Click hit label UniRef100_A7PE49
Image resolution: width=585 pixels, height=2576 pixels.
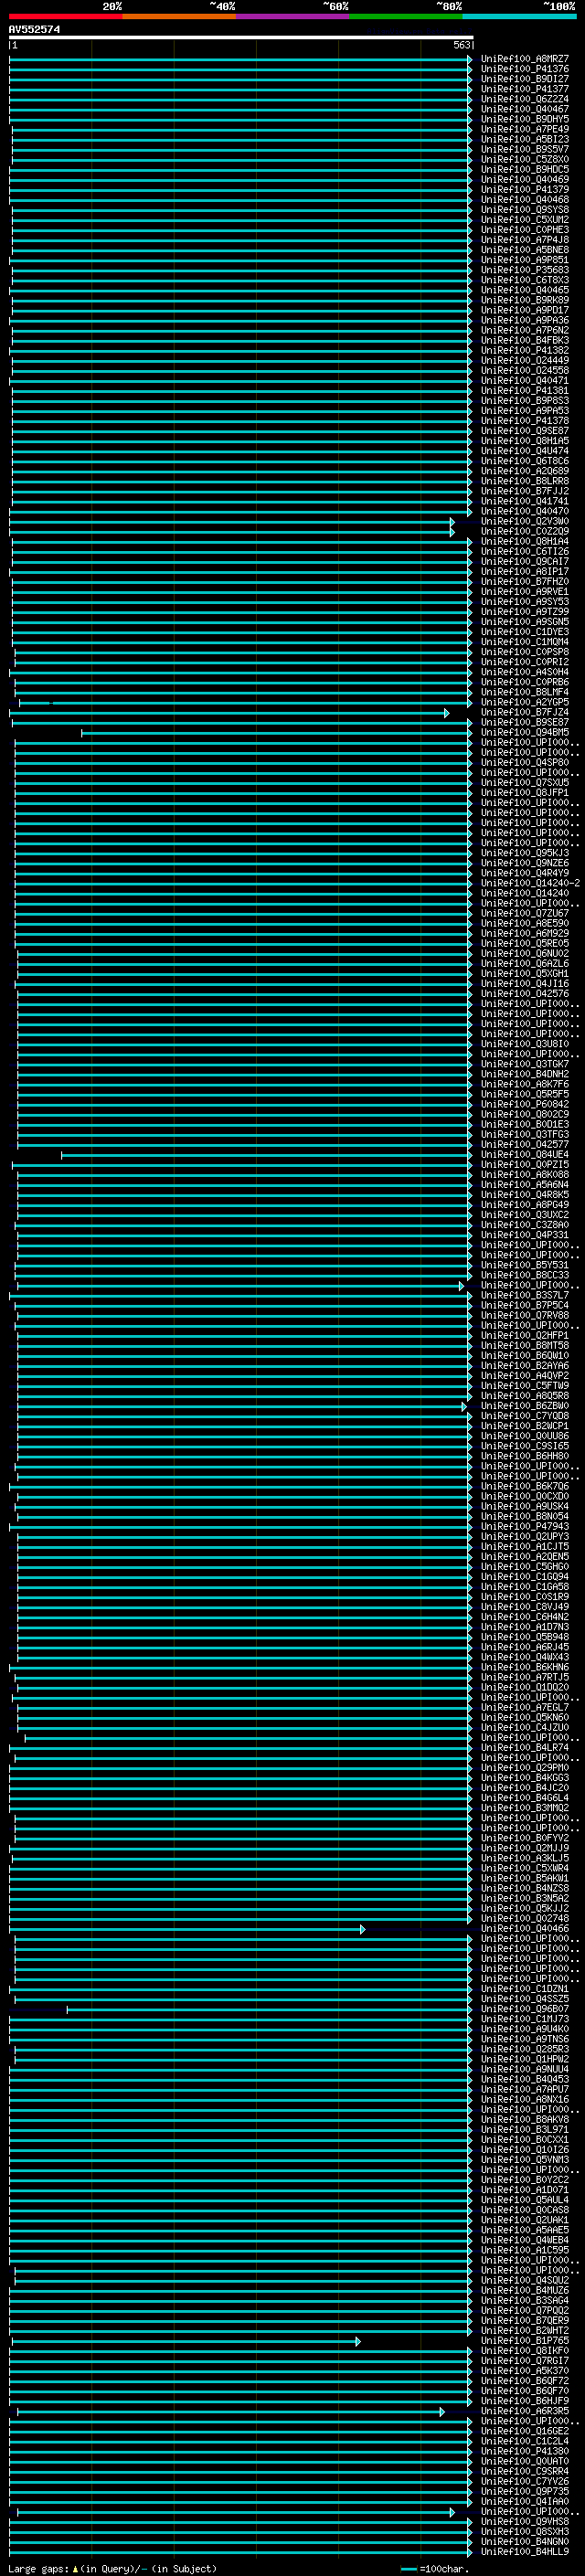(524, 129)
